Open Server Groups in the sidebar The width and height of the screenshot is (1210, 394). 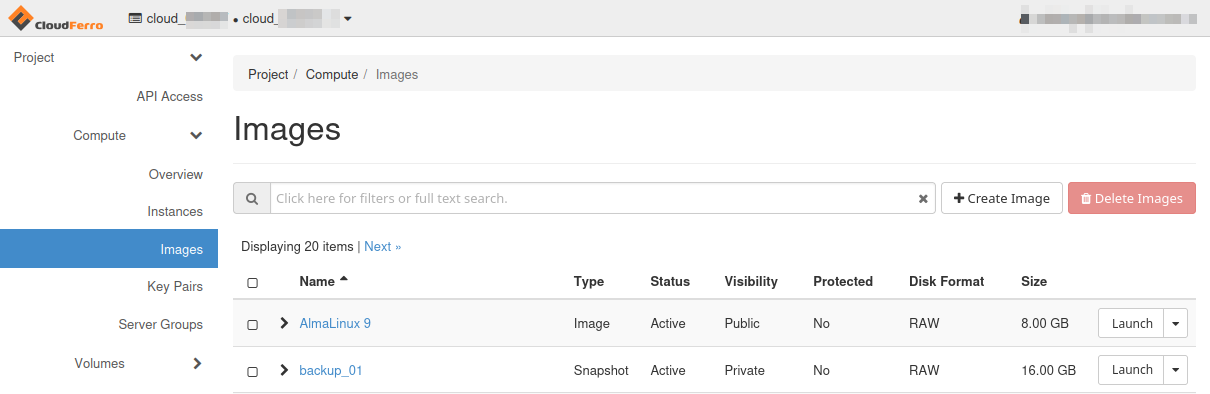point(160,324)
